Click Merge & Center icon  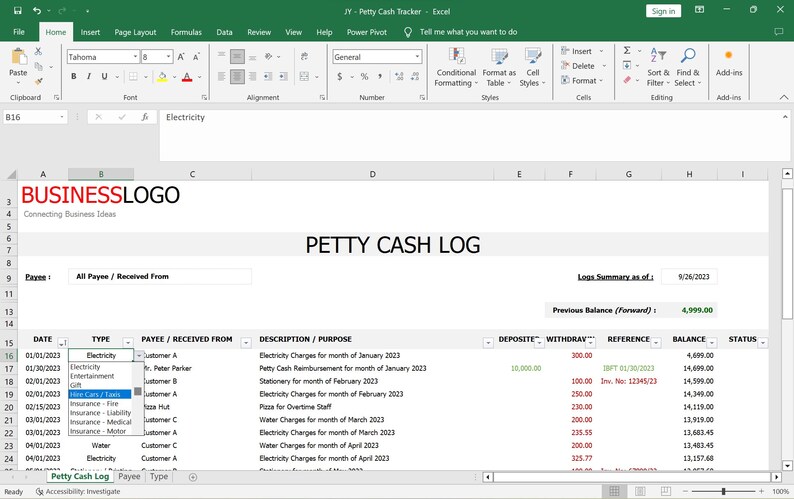304,76
